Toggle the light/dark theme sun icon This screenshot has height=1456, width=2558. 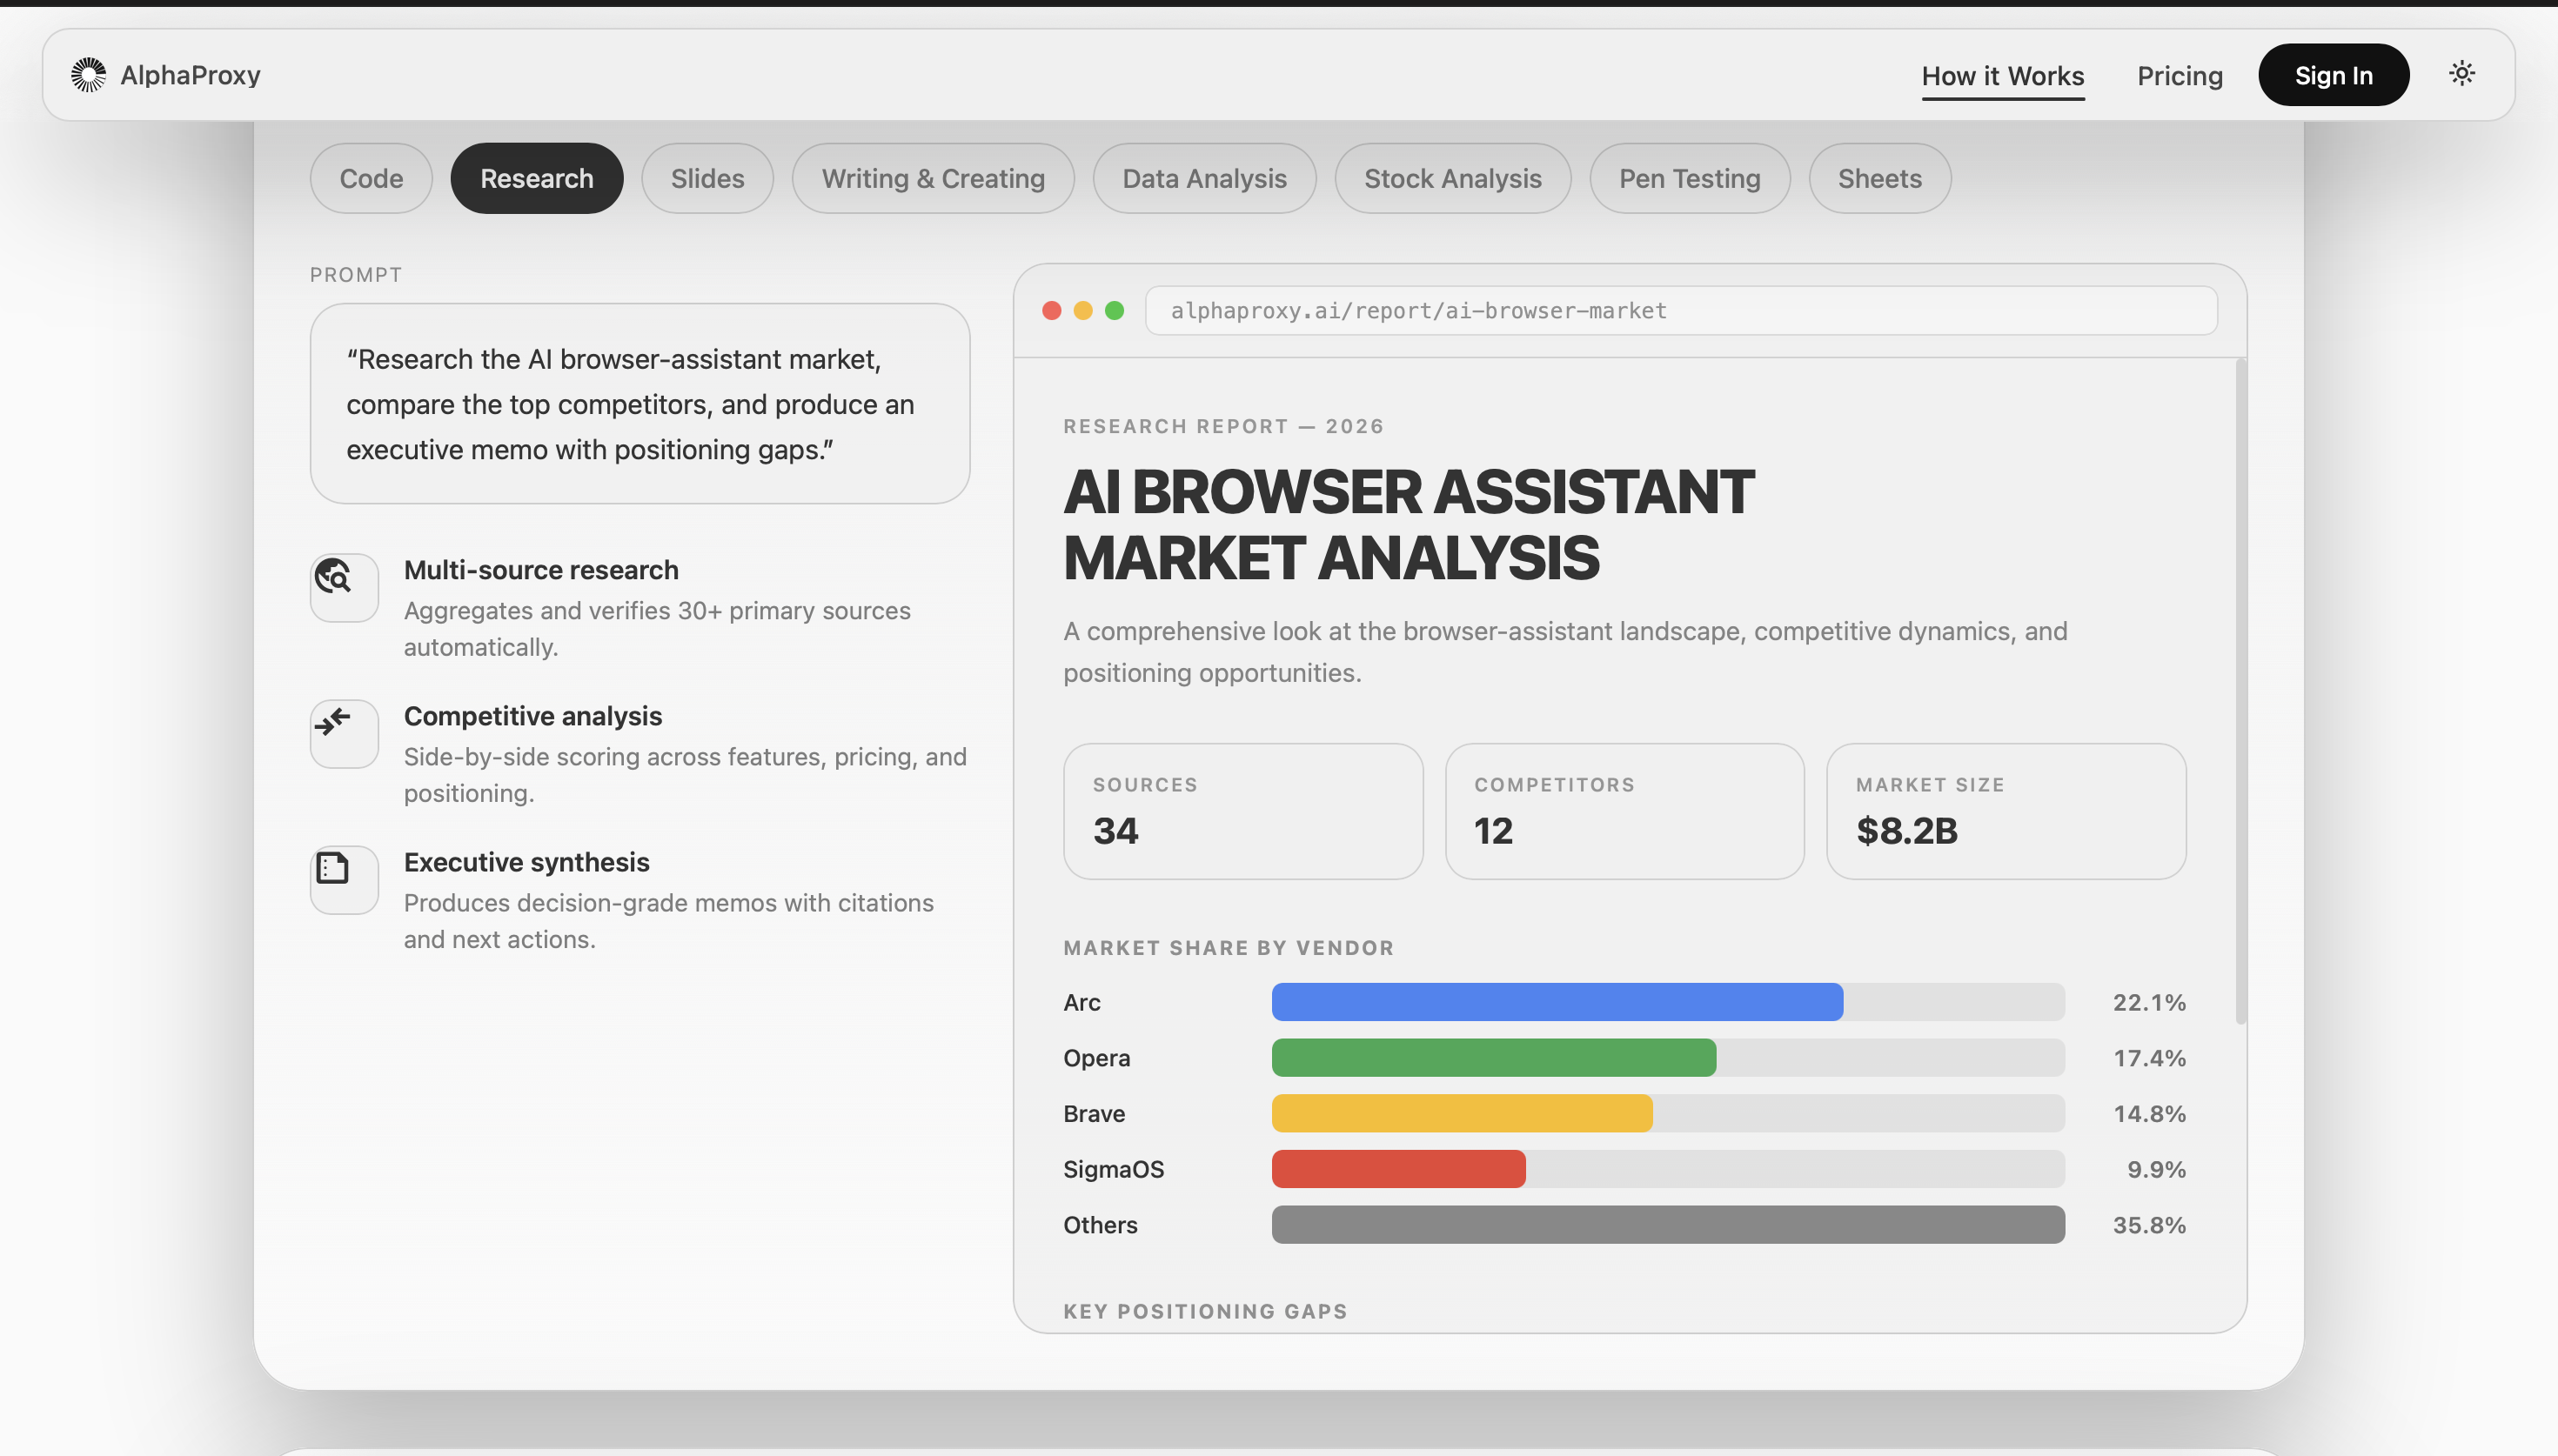click(2461, 73)
